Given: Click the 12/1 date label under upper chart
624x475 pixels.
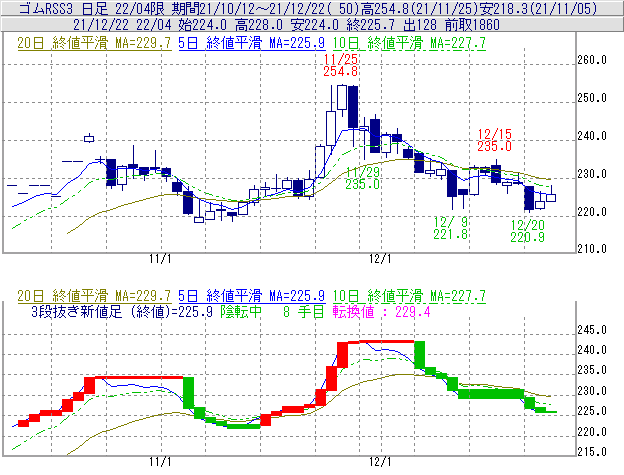Looking at the screenshot, I should tap(380, 259).
